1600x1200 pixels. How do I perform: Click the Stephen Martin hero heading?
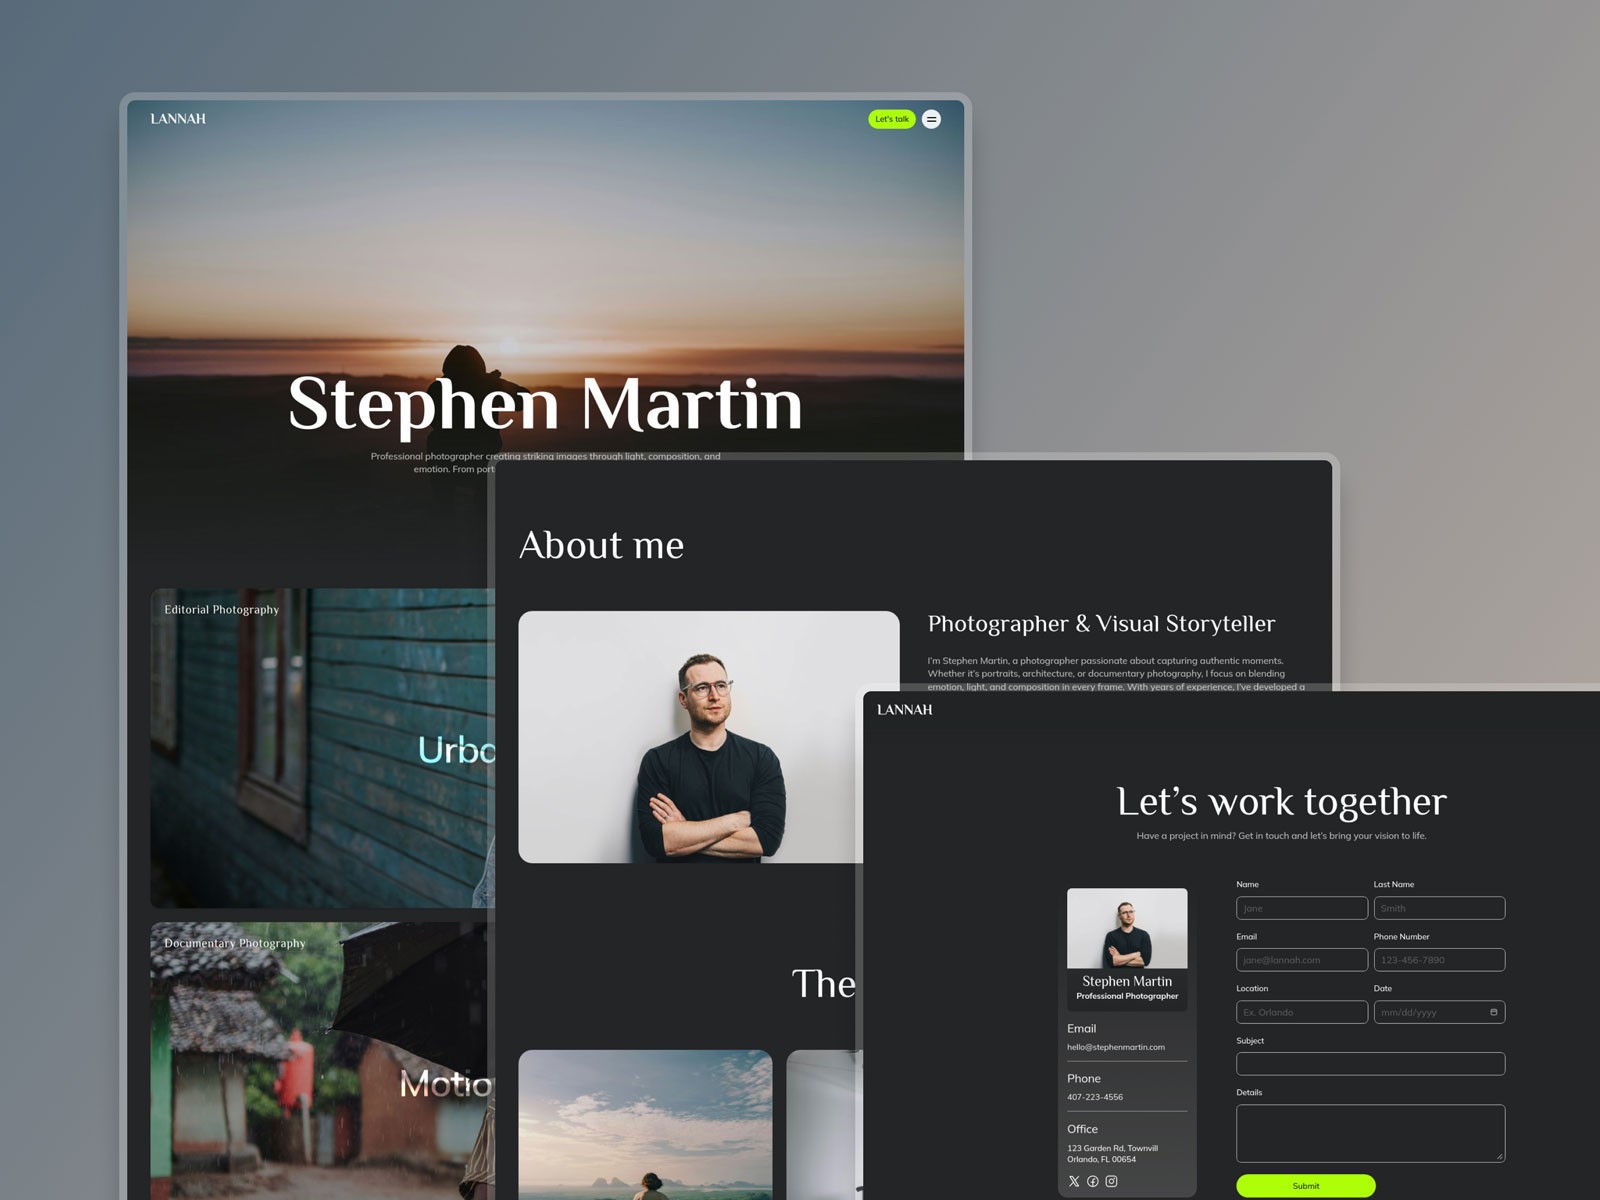point(545,404)
